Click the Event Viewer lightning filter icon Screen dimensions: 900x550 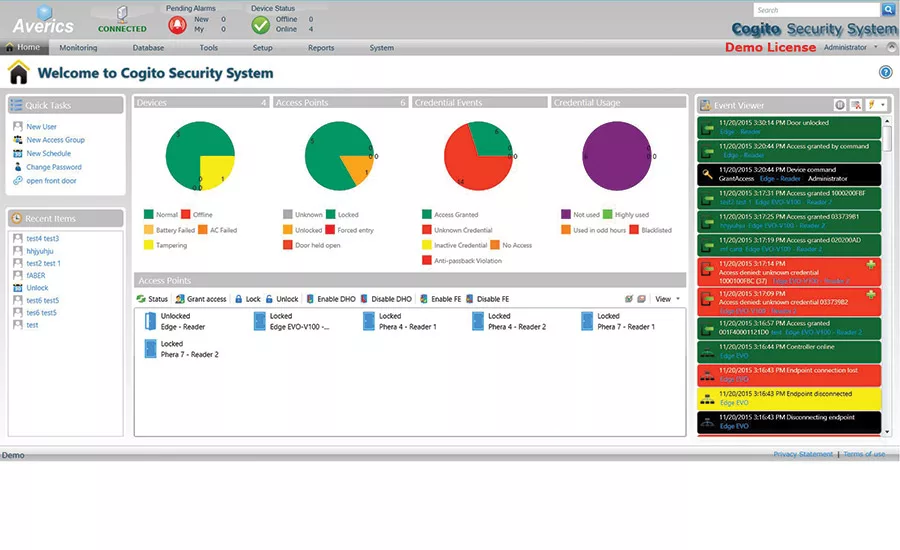point(872,104)
